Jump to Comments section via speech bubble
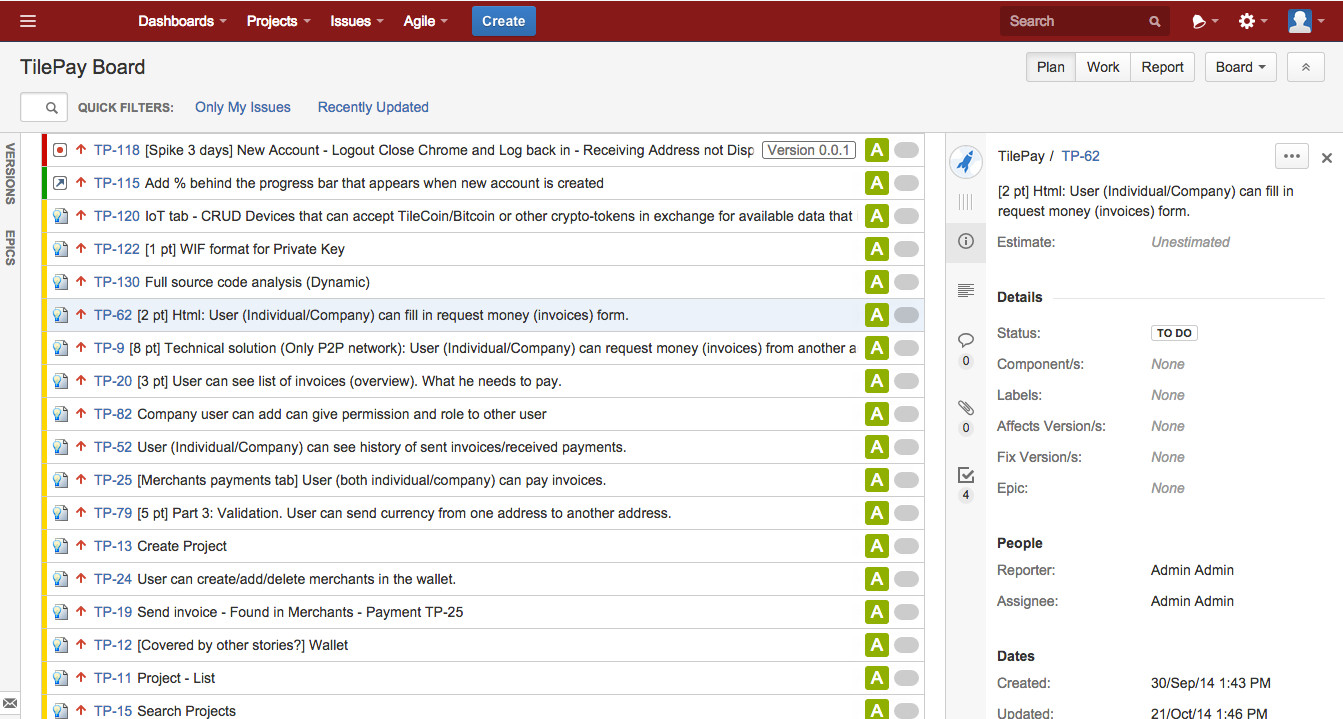1343x719 pixels. click(966, 340)
